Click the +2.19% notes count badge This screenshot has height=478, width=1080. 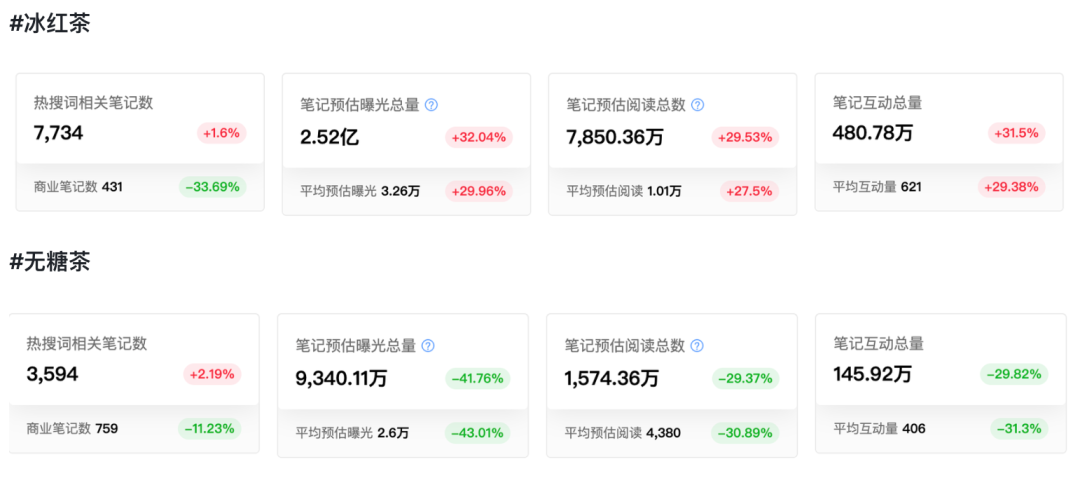(212, 374)
